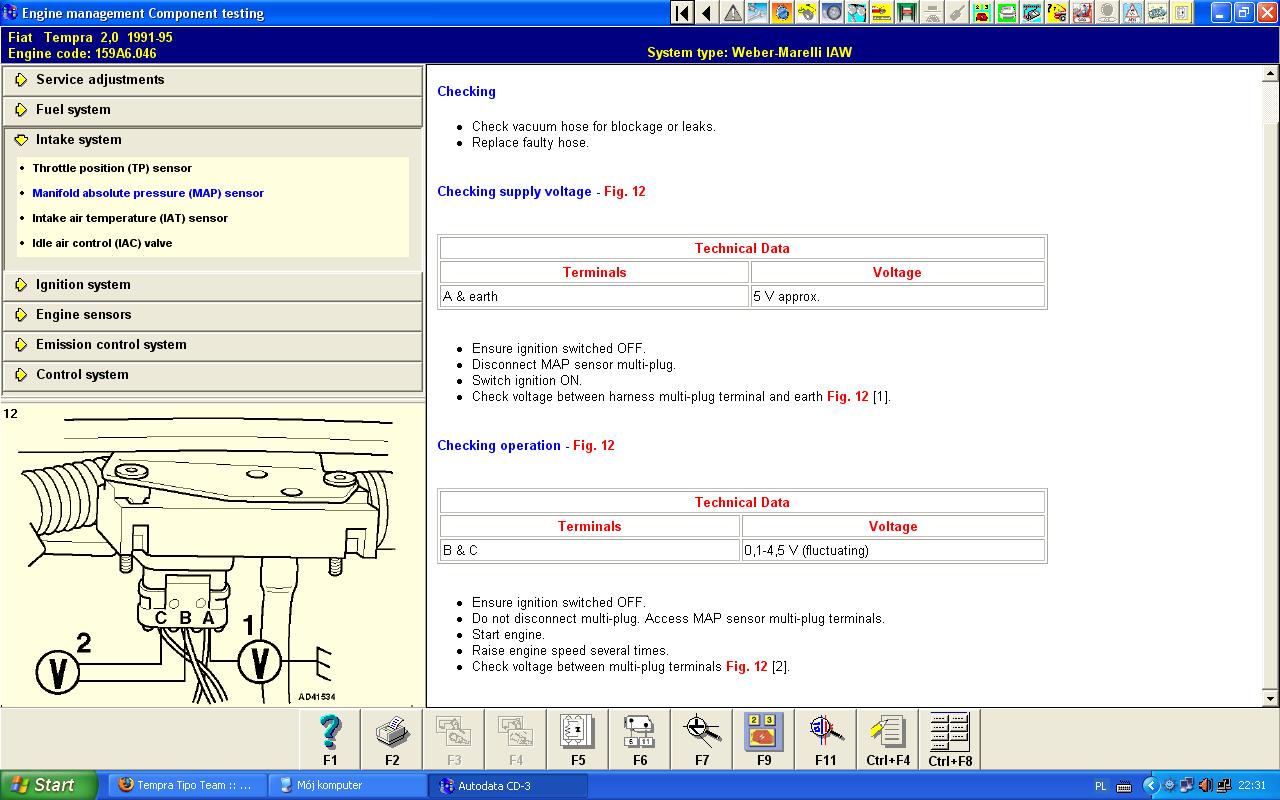
Task: Click the F6 connector pin layout button
Action: click(x=640, y=739)
